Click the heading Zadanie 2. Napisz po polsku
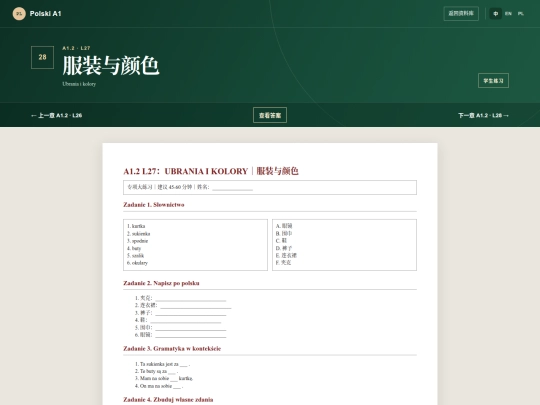The image size is (540, 405). pos(161,283)
